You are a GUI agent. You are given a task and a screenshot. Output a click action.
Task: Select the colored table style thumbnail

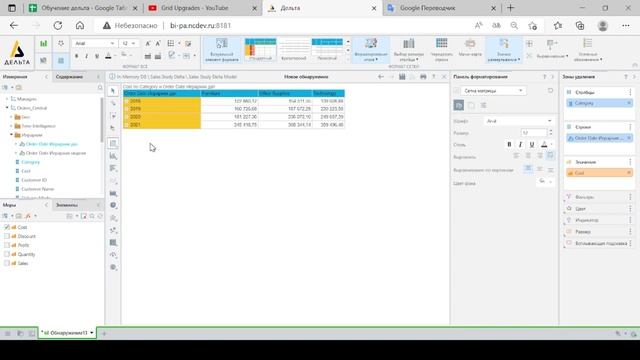(x=260, y=50)
